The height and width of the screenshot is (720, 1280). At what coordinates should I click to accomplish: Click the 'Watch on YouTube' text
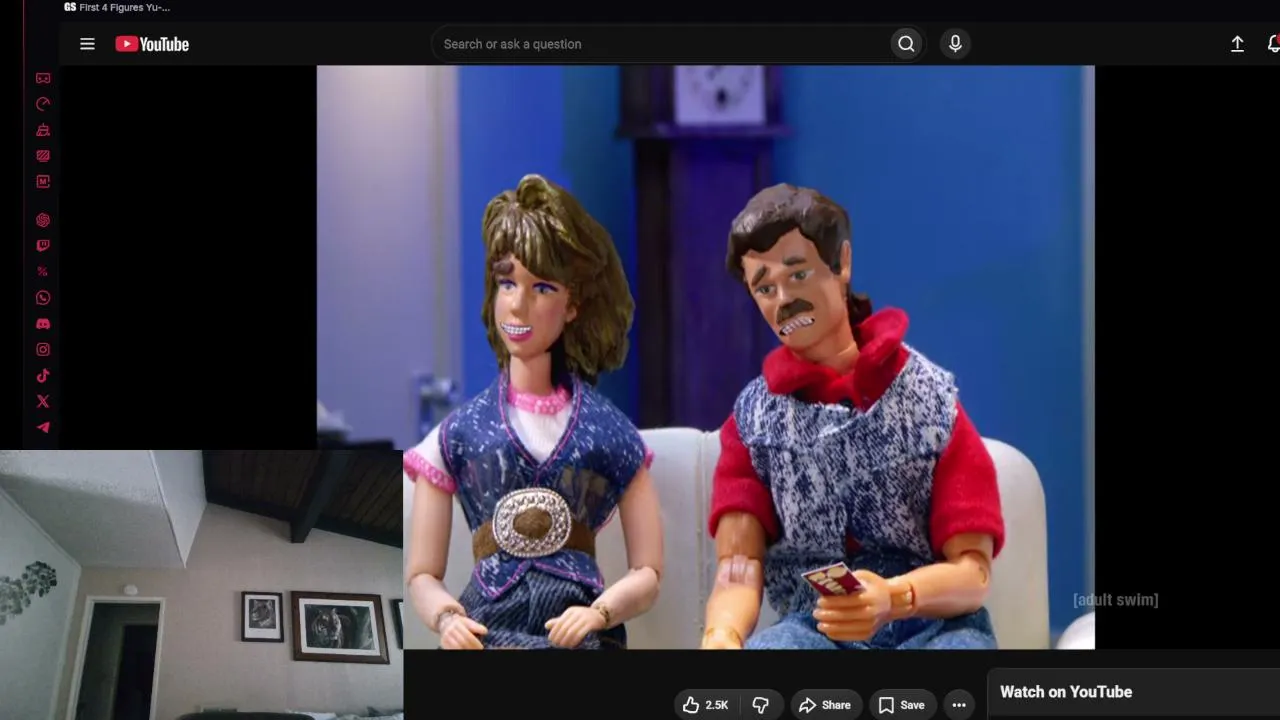(1066, 692)
